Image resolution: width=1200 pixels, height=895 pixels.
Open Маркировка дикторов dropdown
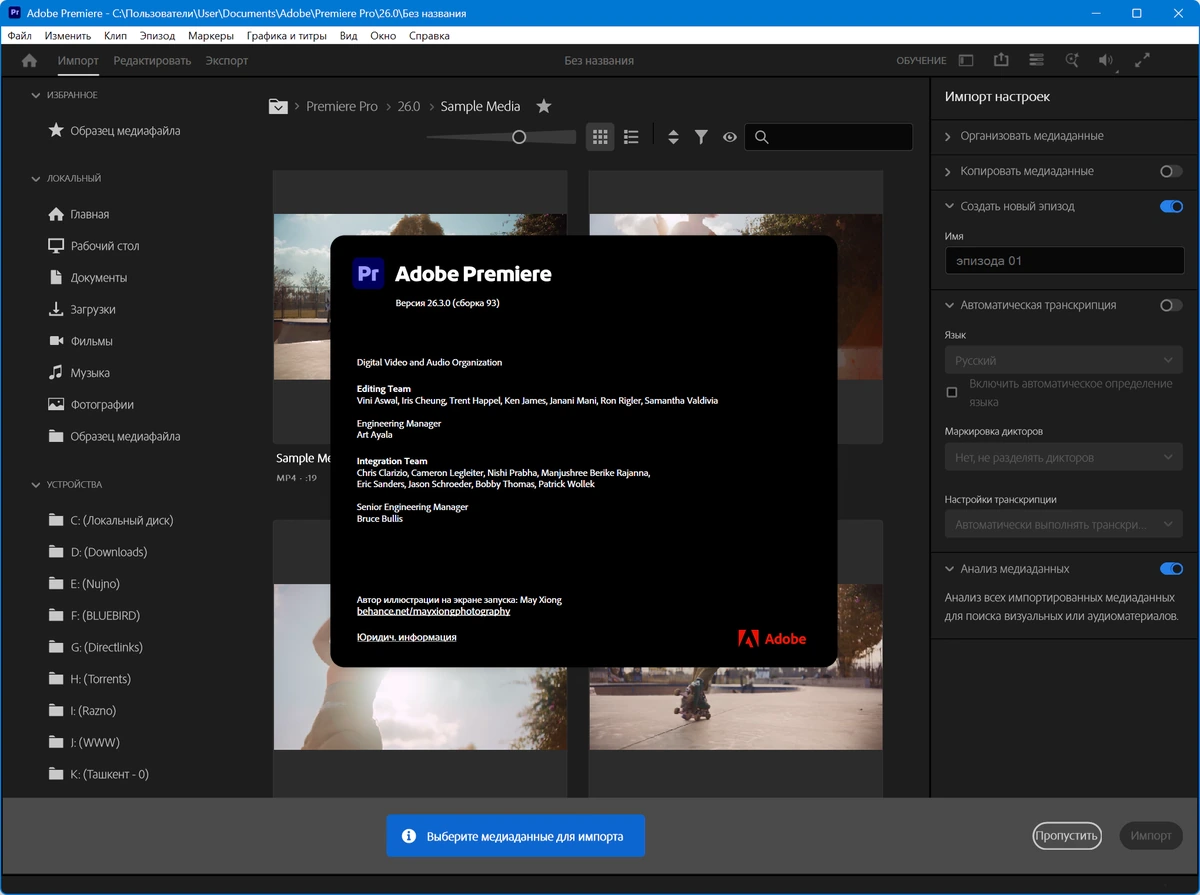[x=1064, y=457]
